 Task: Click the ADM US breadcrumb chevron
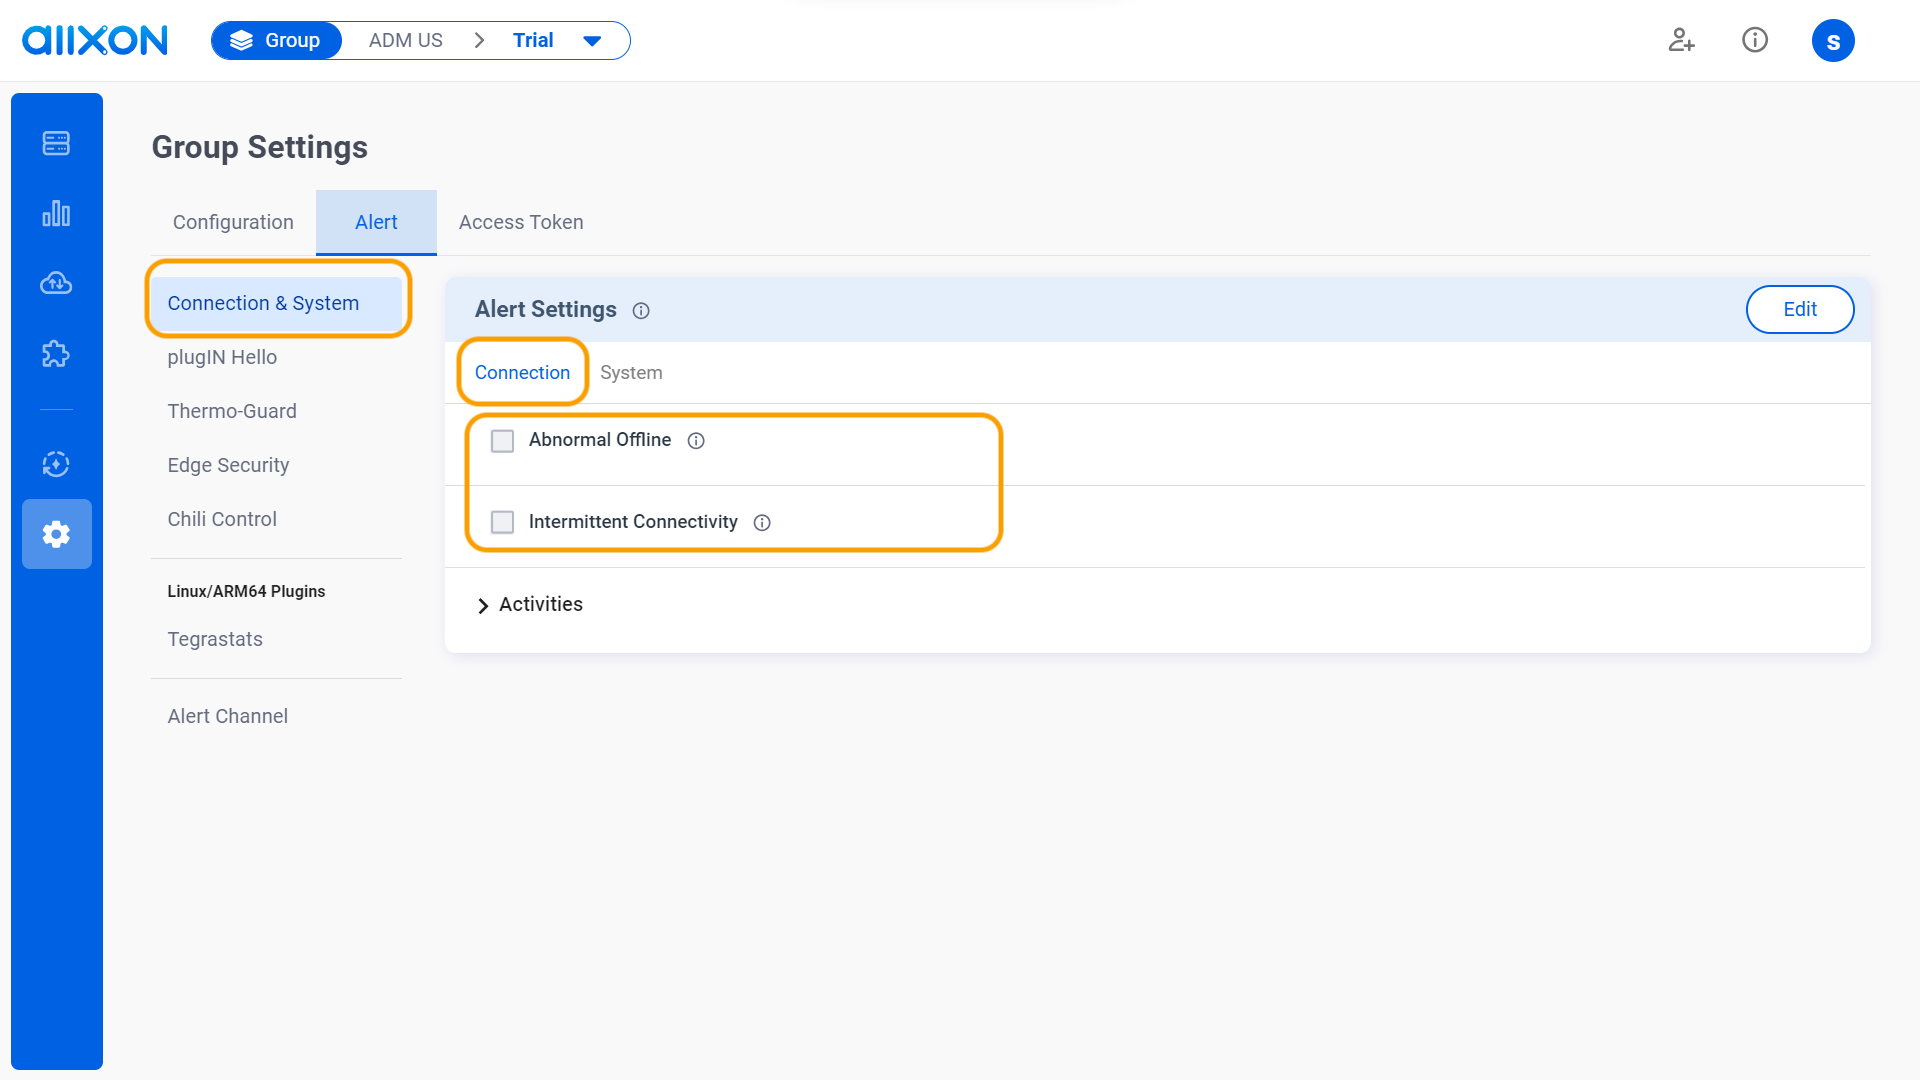tap(479, 40)
